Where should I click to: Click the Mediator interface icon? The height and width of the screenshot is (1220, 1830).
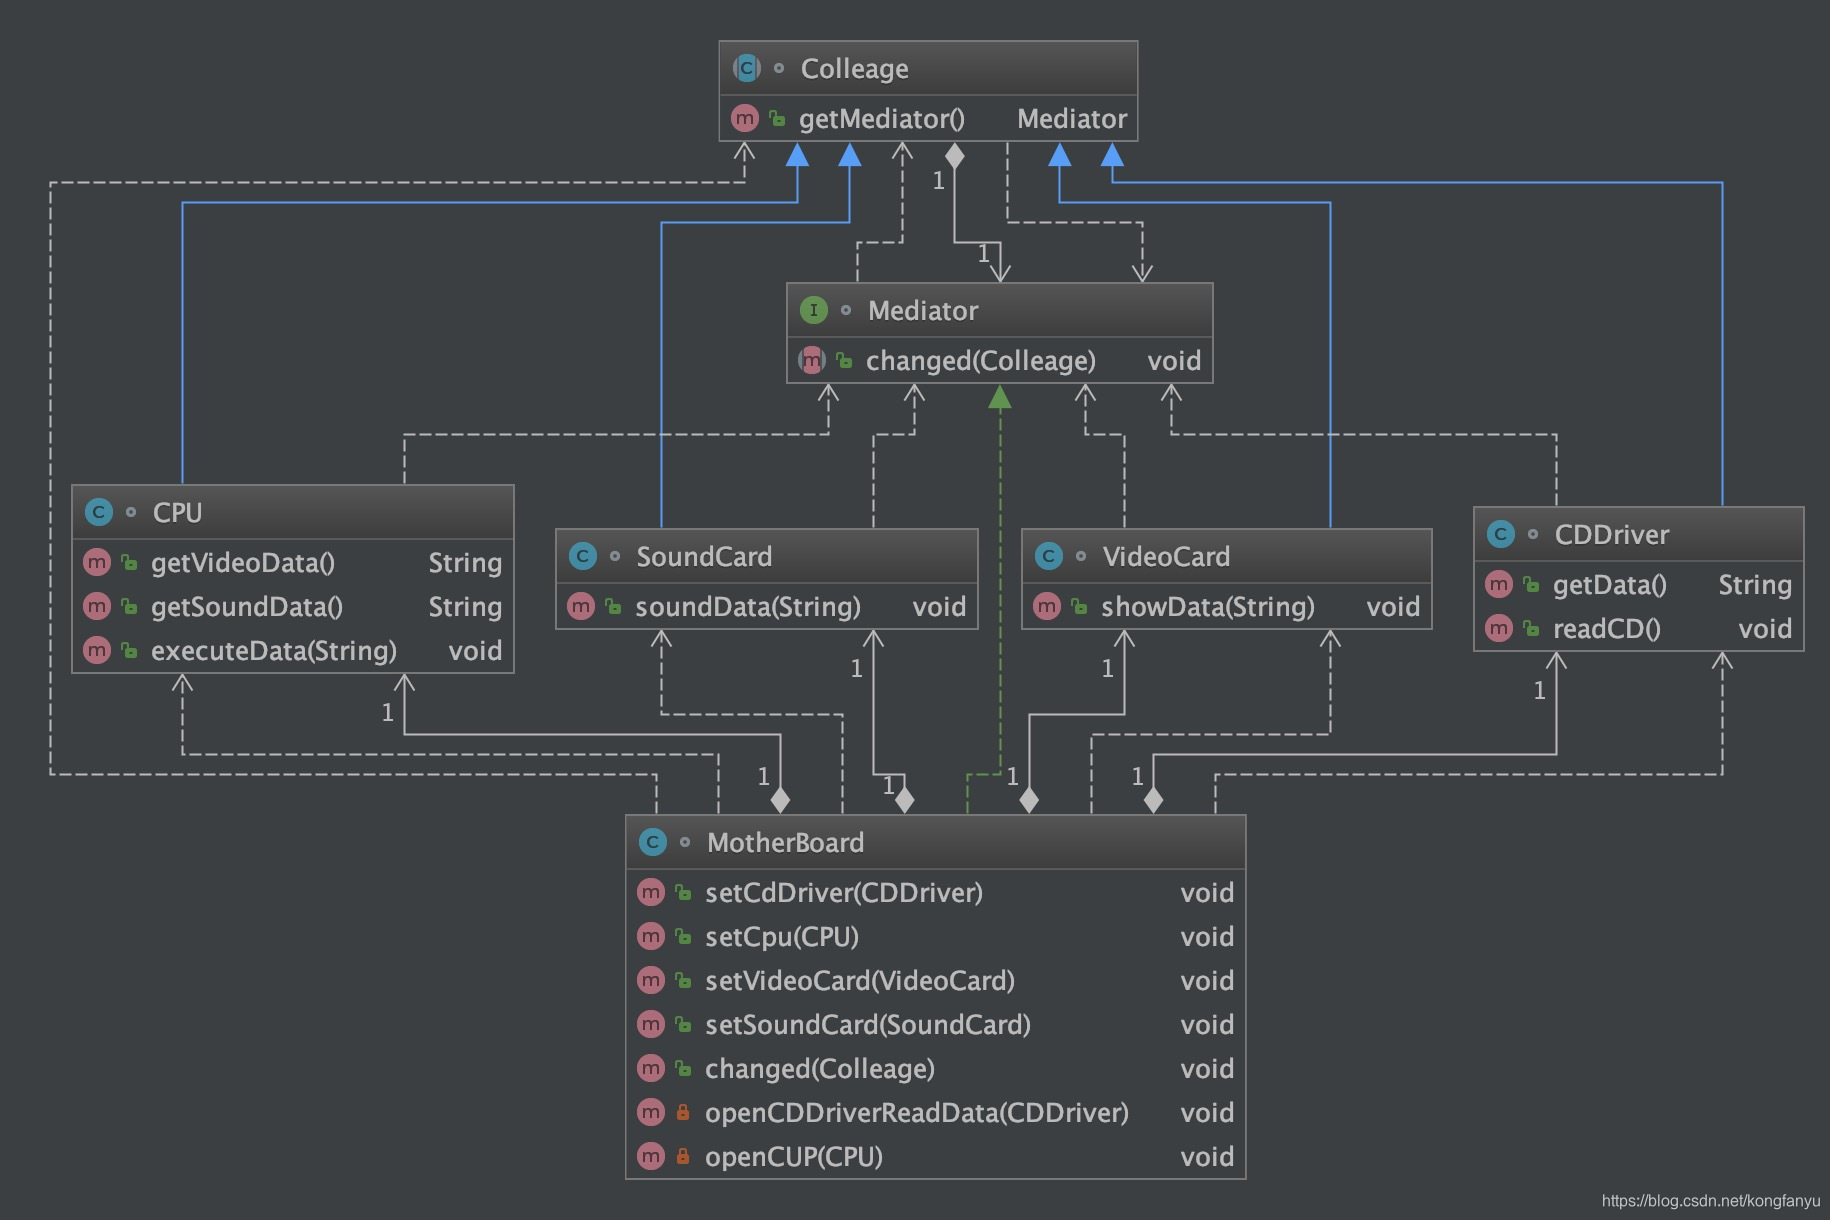click(814, 310)
